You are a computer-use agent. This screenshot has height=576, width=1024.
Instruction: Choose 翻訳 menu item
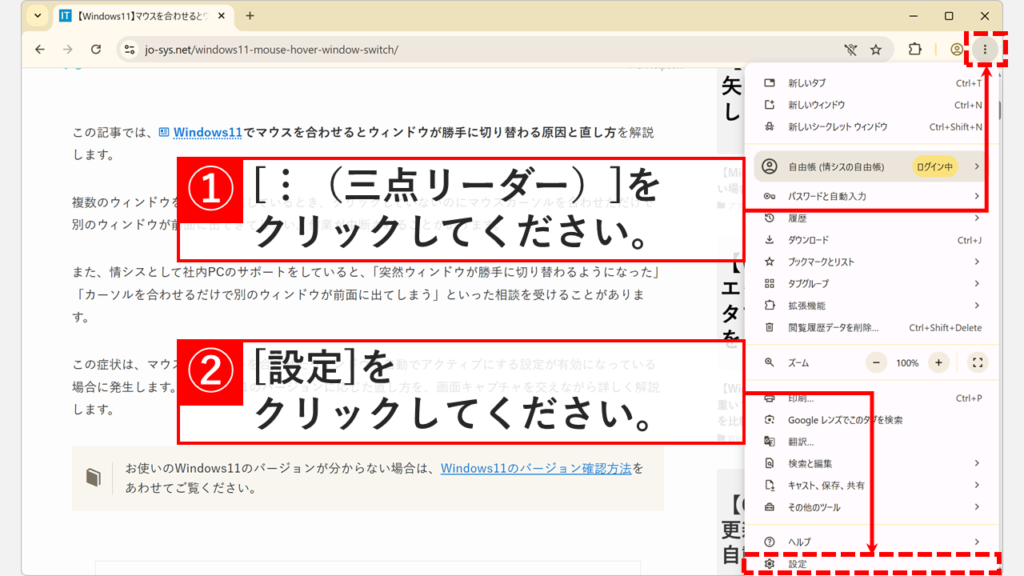click(x=873, y=441)
